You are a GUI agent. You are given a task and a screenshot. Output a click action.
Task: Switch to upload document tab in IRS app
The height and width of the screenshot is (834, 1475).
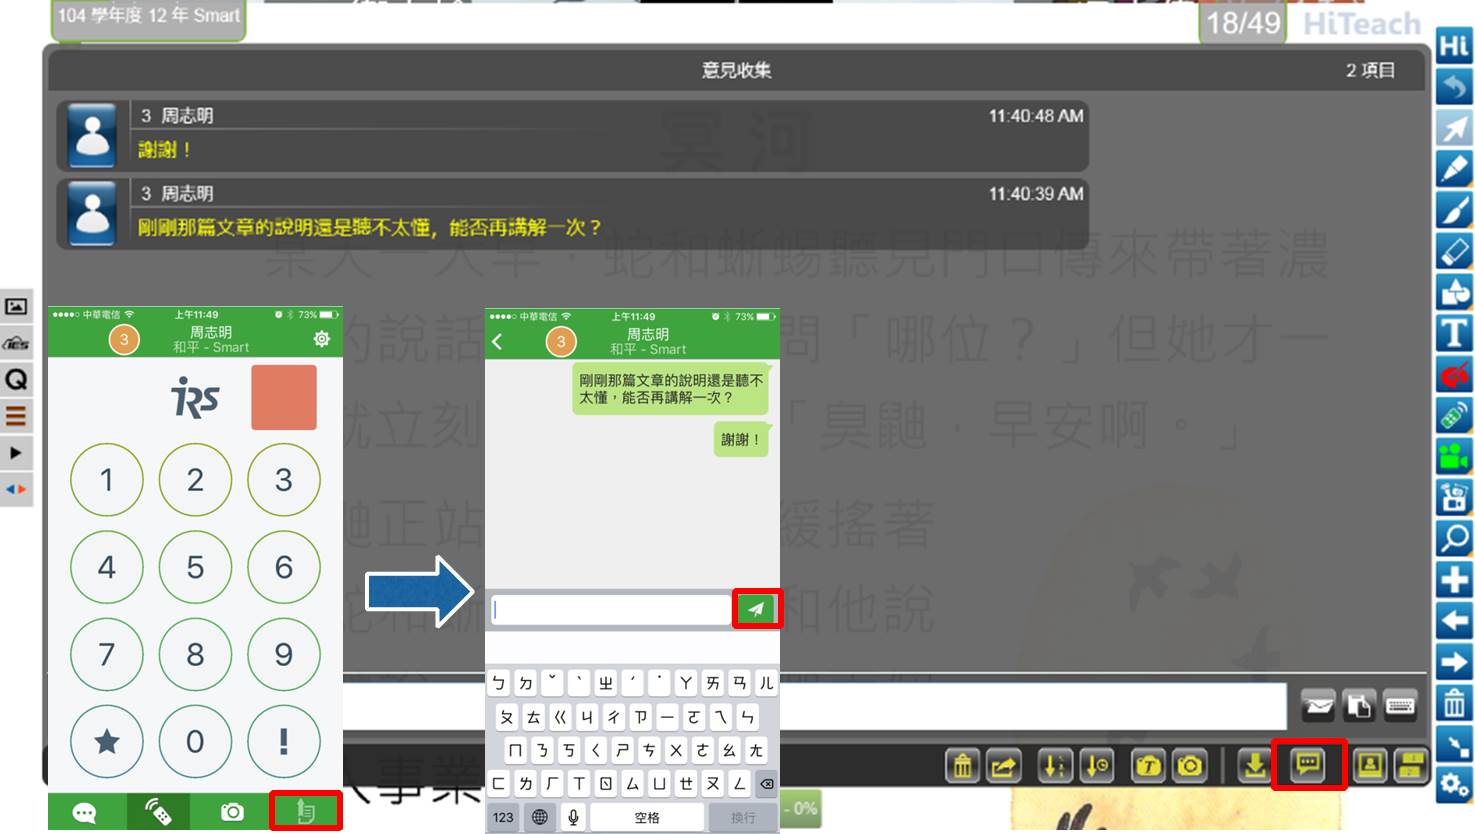pos(306,812)
